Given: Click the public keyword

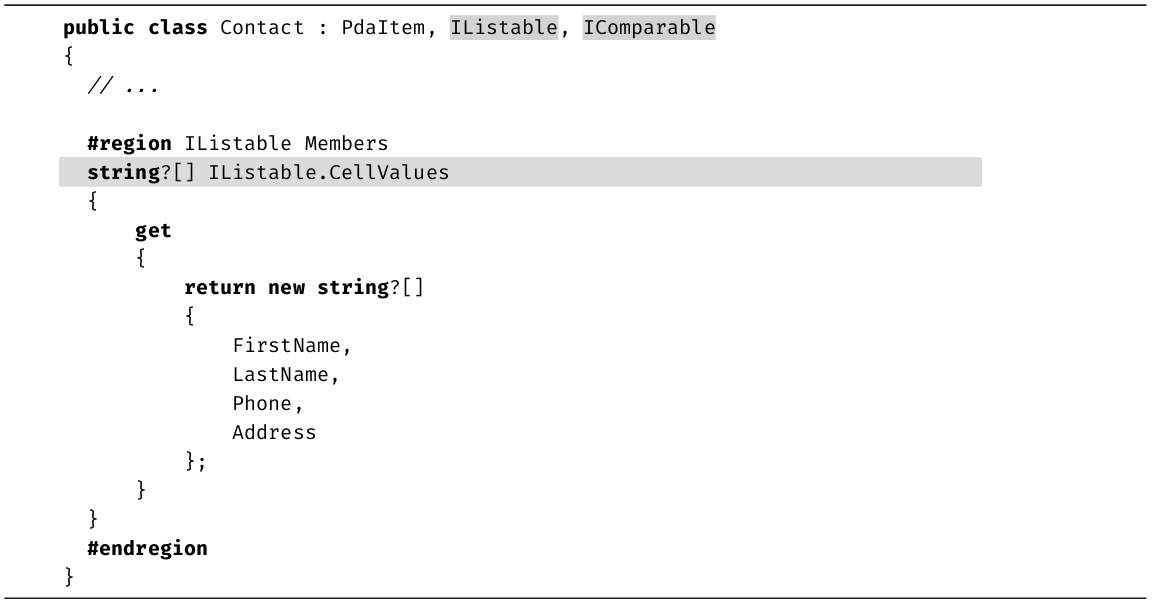Looking at the screenshot, I should point(99,28).
